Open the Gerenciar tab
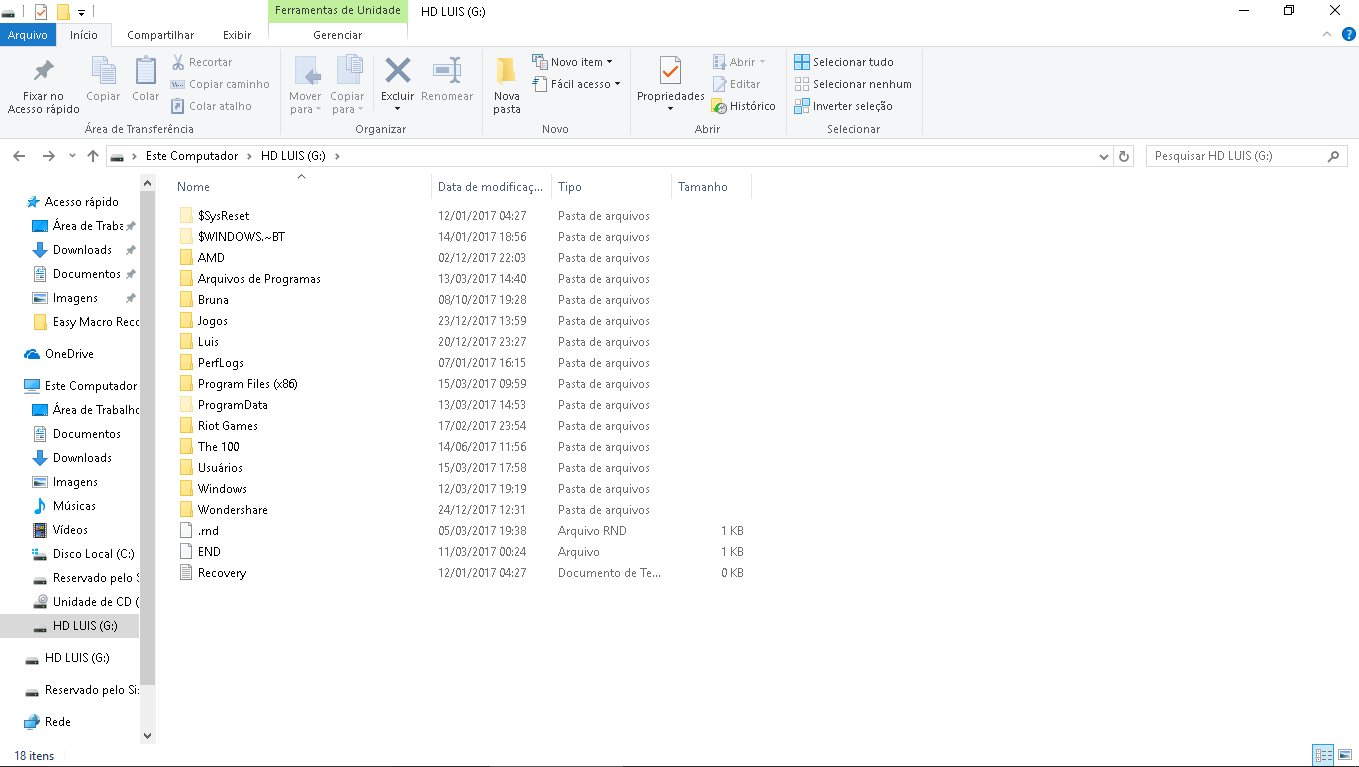 click(338, 35)
